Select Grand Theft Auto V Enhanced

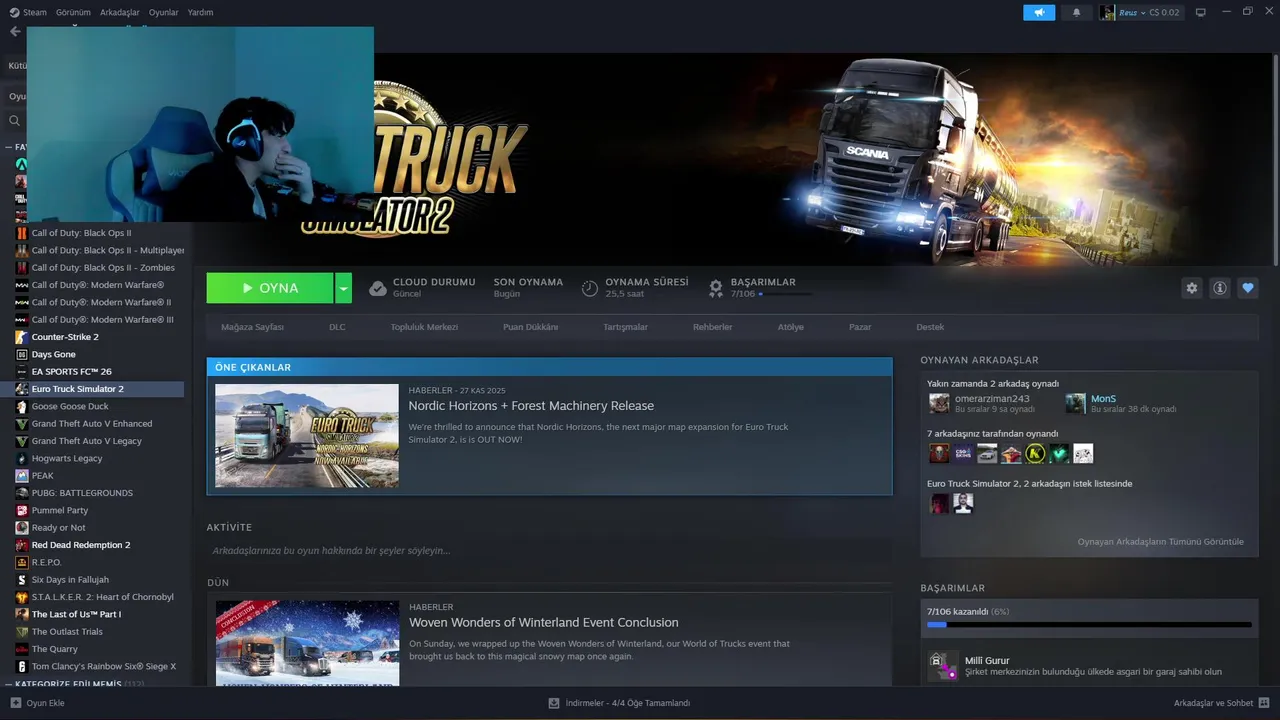[92, 424]
